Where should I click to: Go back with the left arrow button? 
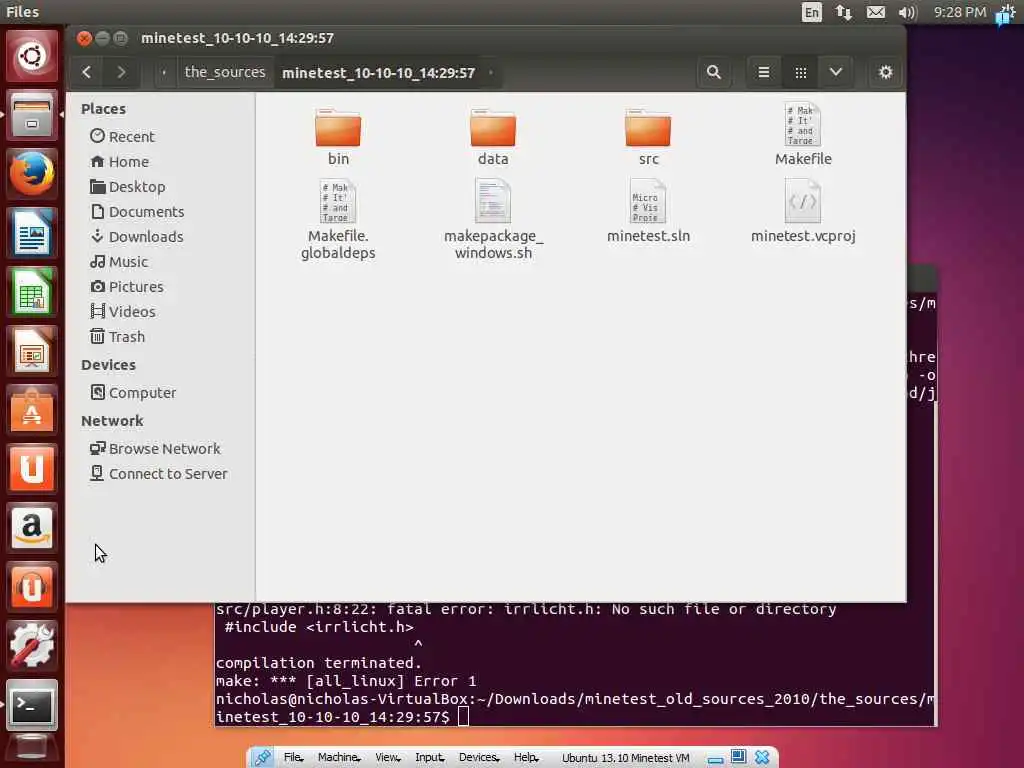coord(86,72)
